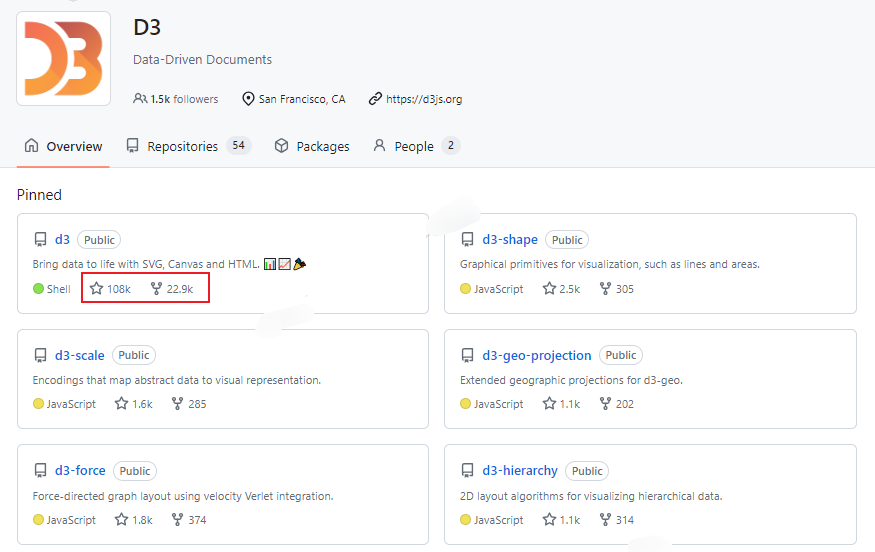View the 108k stargazers of d3
Screen dimensions: 875x552
click(x=110, y=289)
